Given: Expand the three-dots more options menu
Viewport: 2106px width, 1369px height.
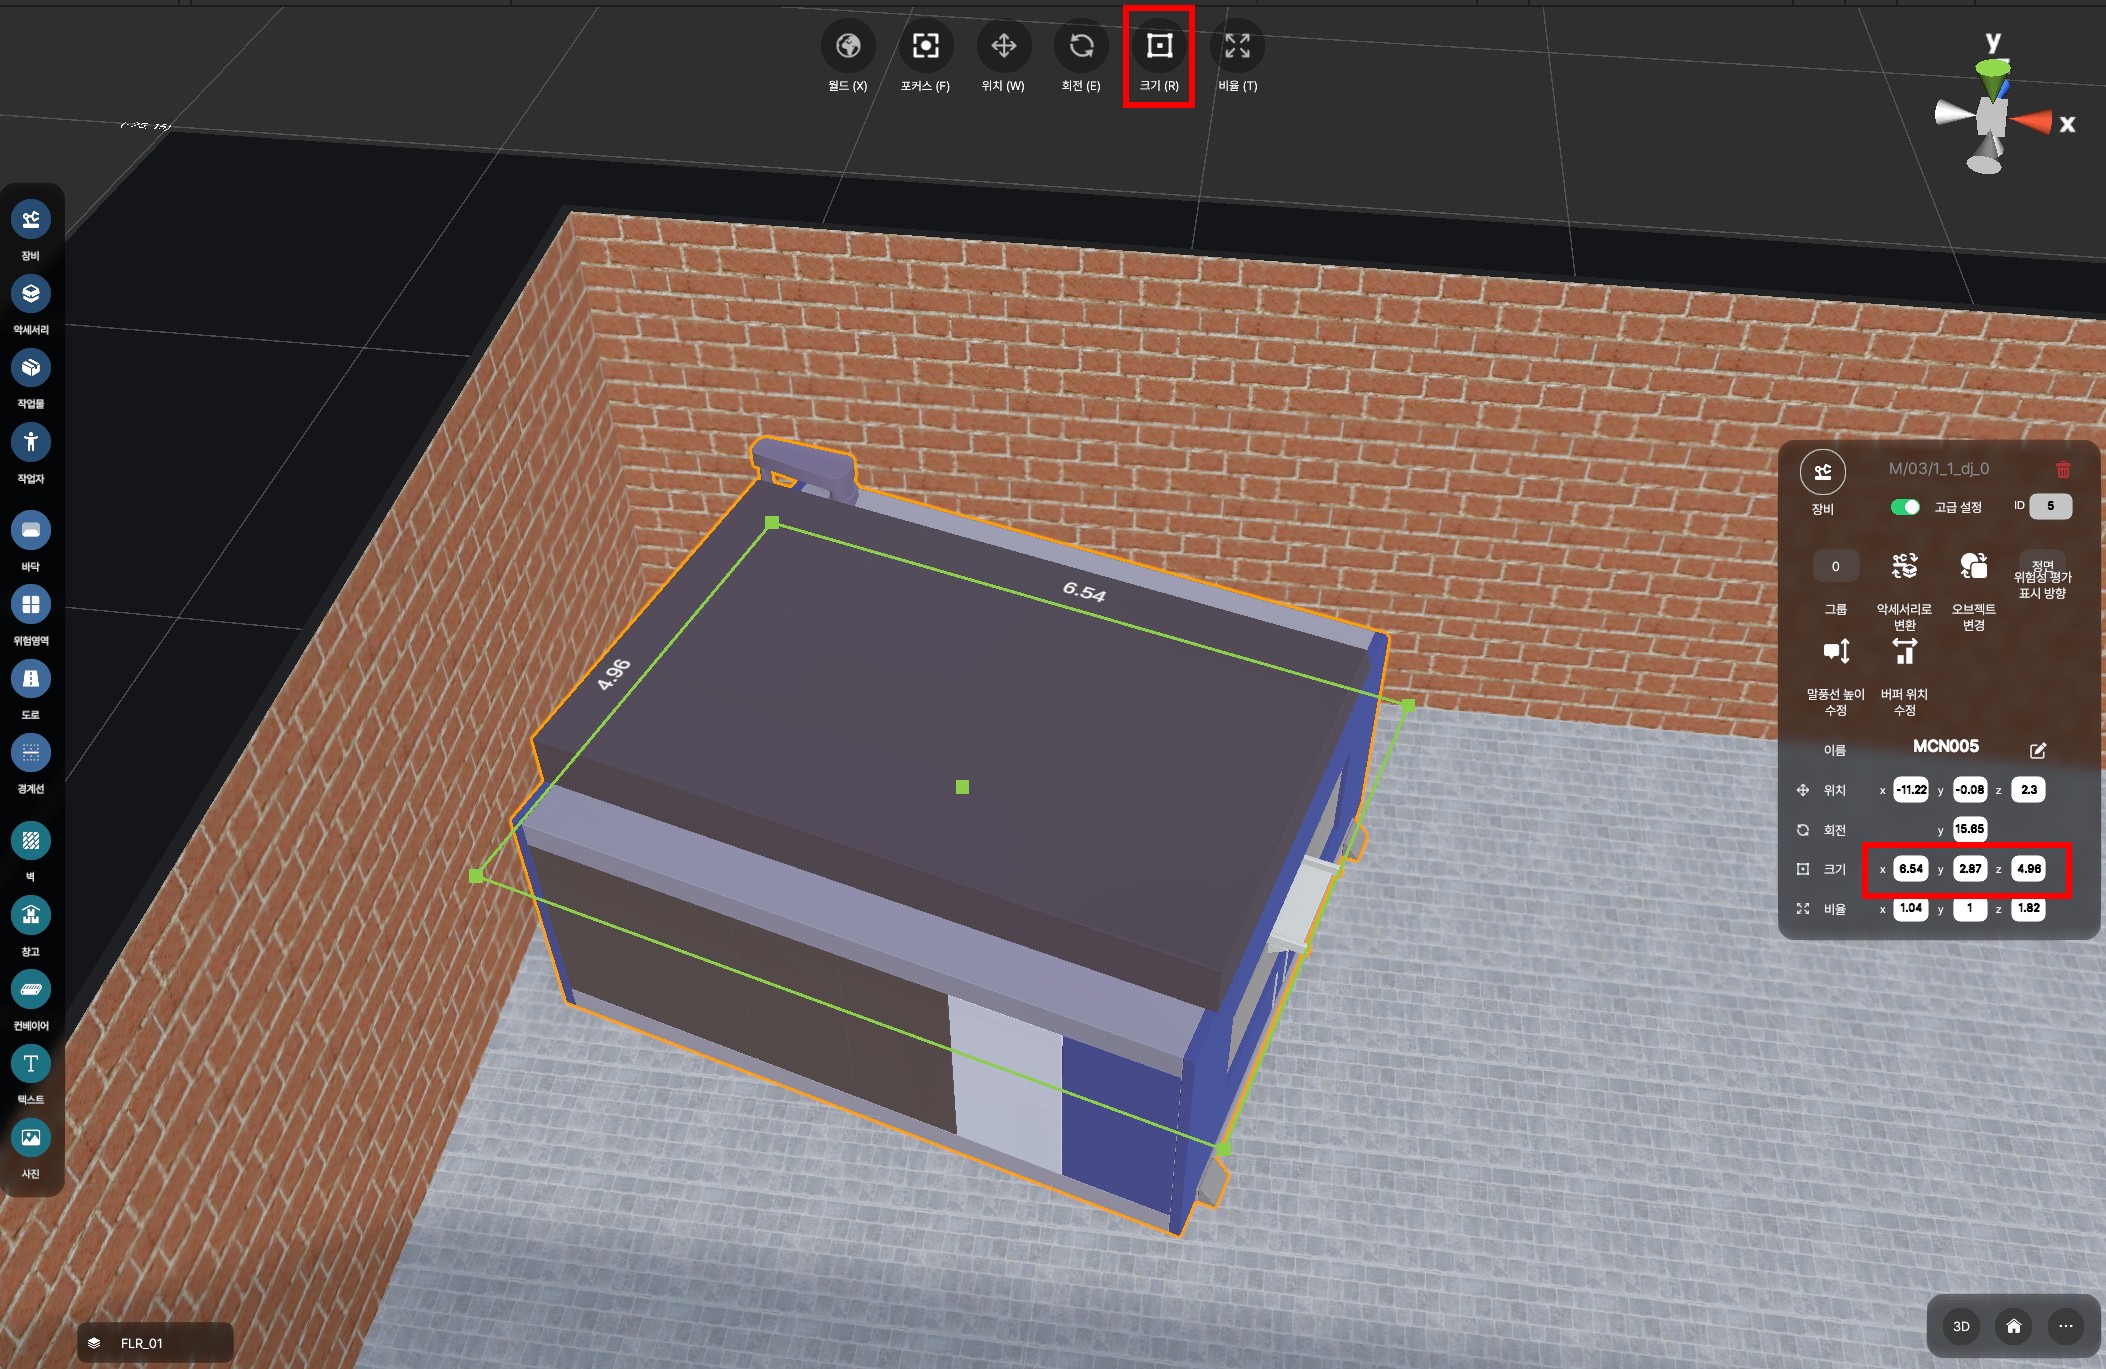Looking at the screenshot, I should pos(2066,1327).
